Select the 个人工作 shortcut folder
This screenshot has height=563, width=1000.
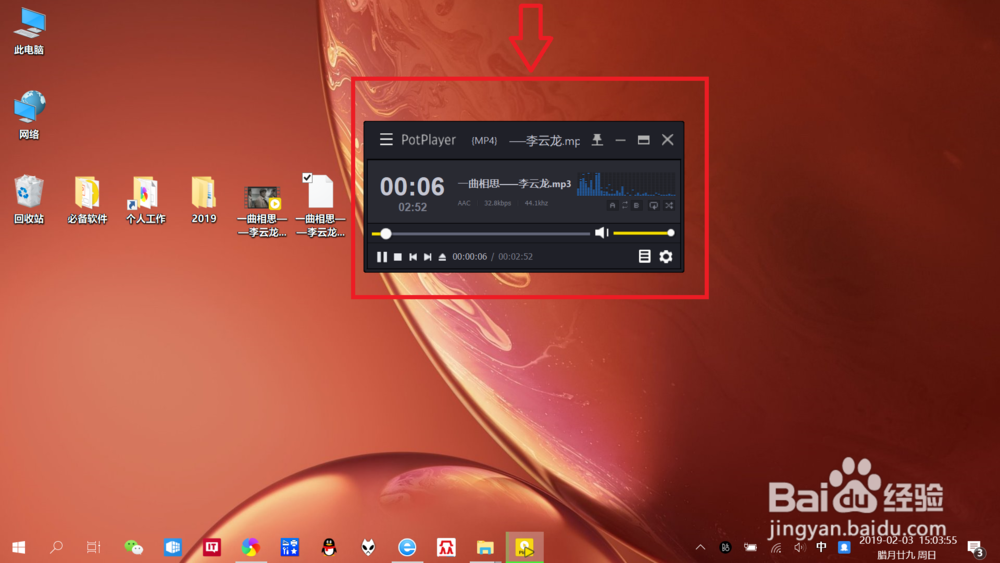(145, 199)
